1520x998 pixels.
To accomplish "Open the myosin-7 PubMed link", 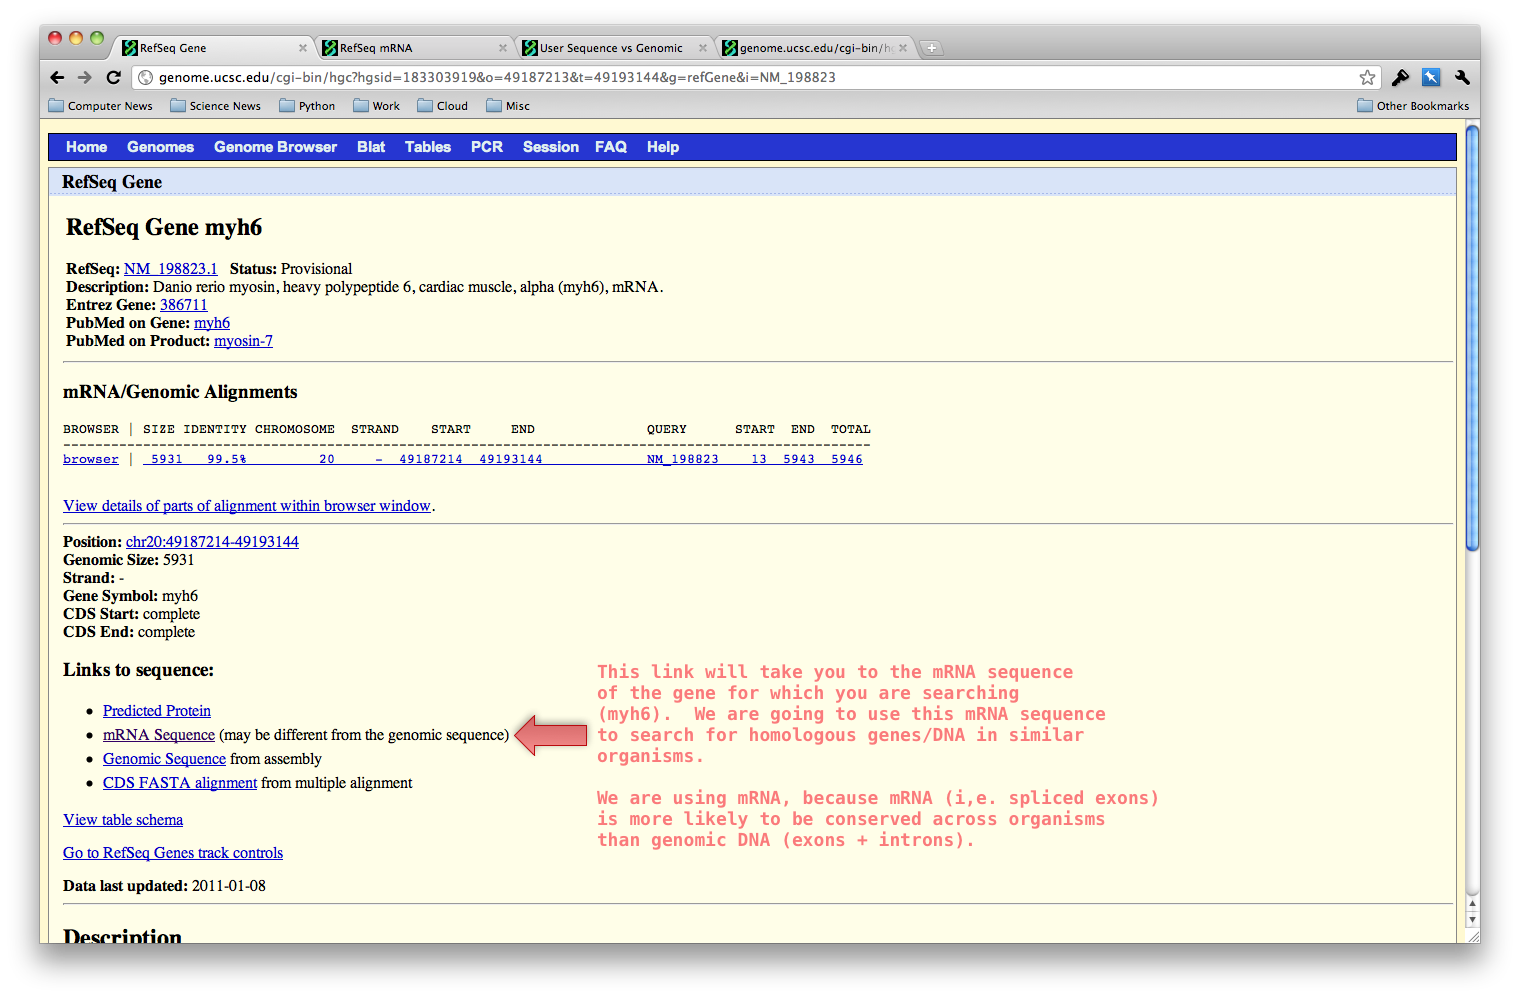I will 243,341.
